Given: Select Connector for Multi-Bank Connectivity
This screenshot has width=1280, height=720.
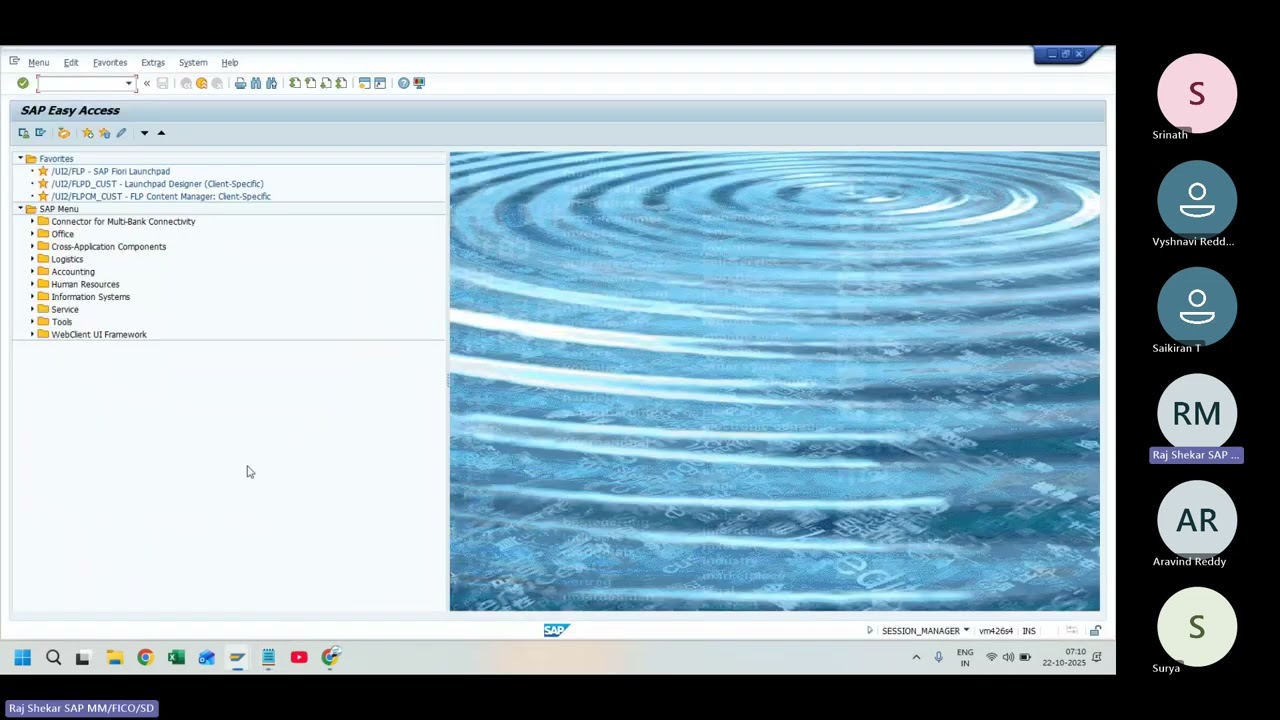Looking at the screenshot, I should pyautogui.click(x=123, y=221).
